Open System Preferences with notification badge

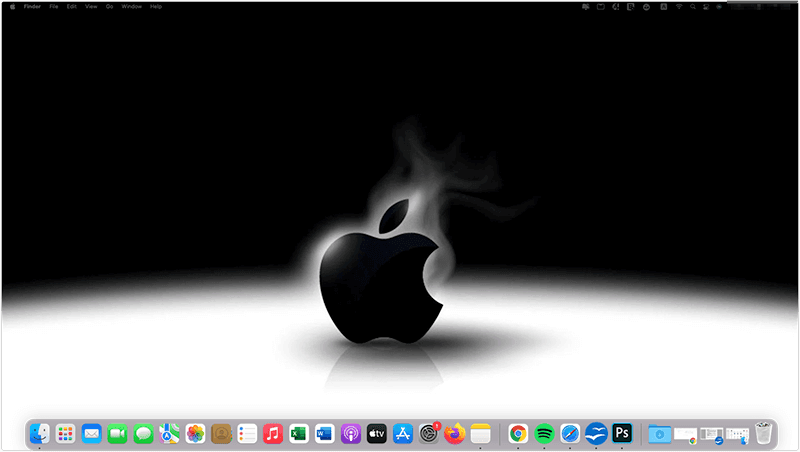pos(429,433)
